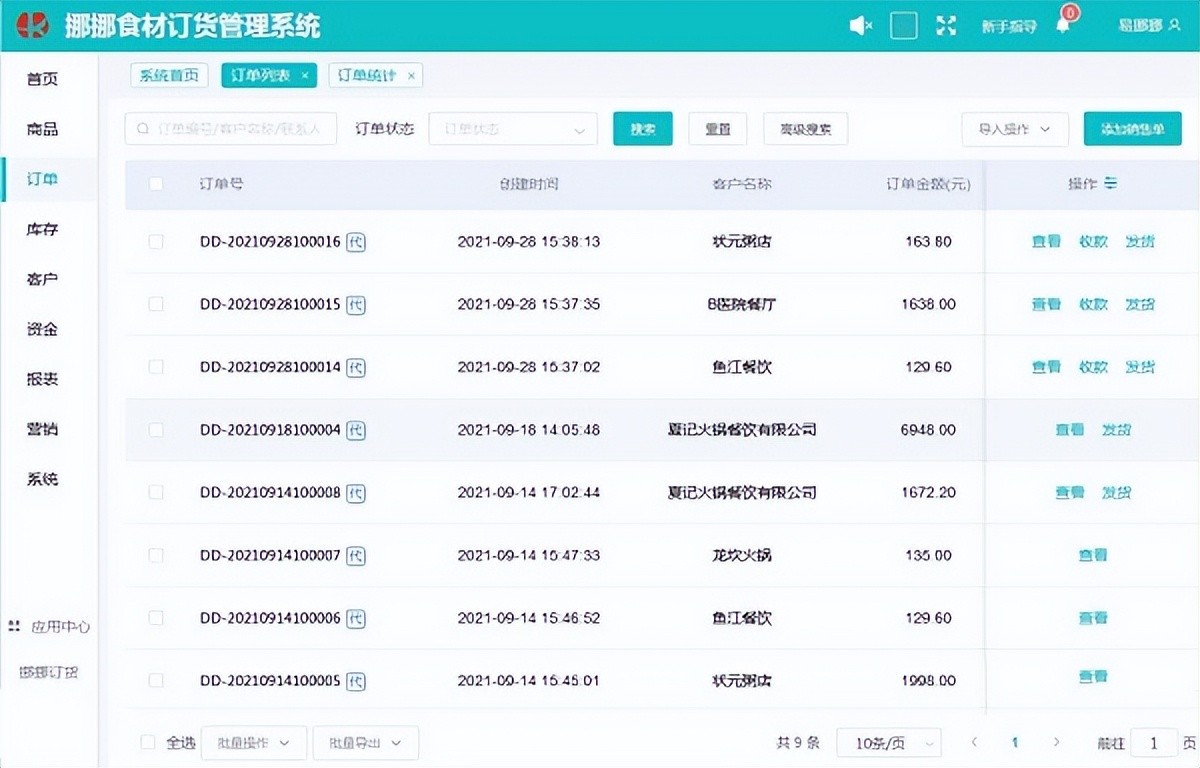Switch to the 系统首页 tab
The width and height of the screenshot is (1200, 768).
coord(169,76)
